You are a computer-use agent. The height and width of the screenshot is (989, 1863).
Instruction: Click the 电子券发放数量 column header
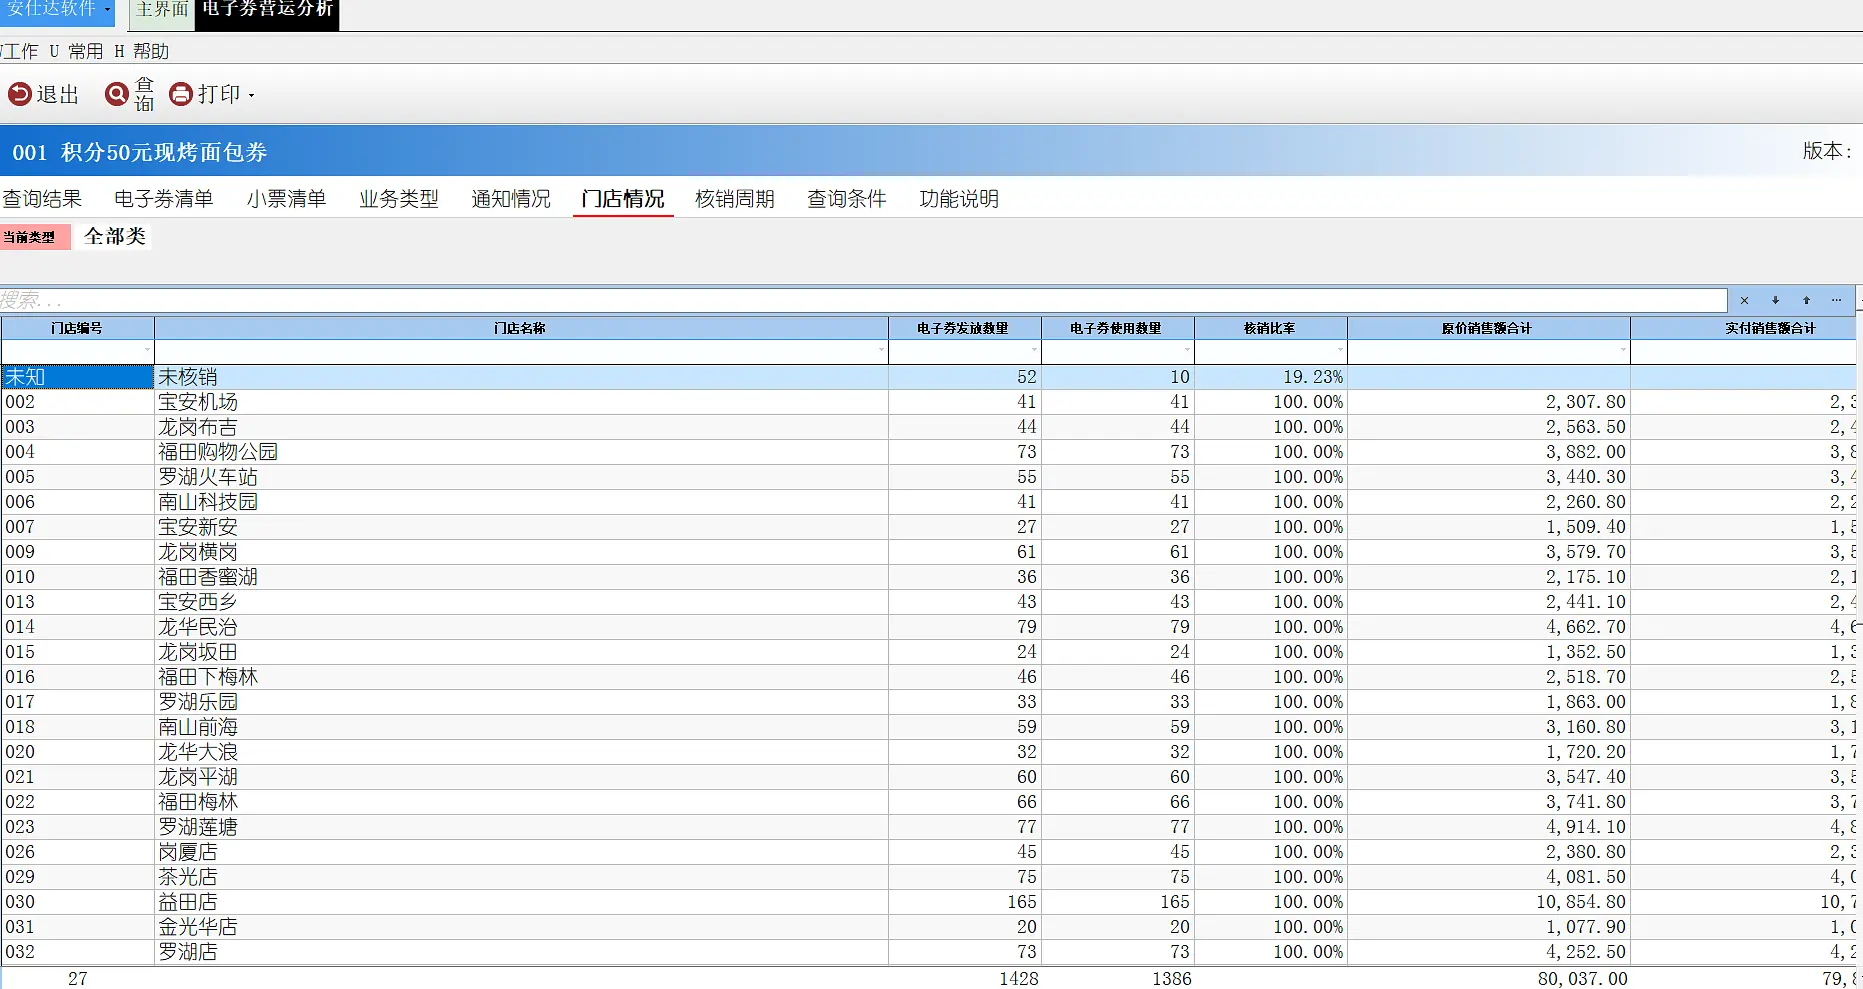click(x=964, y=328)
